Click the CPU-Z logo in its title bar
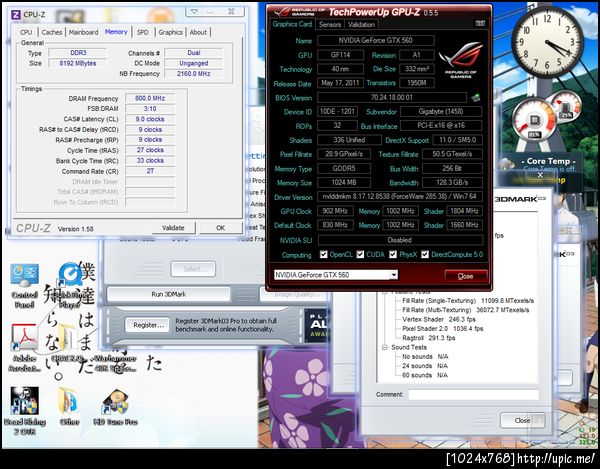 pyautogui.click(x=16, y=15)
